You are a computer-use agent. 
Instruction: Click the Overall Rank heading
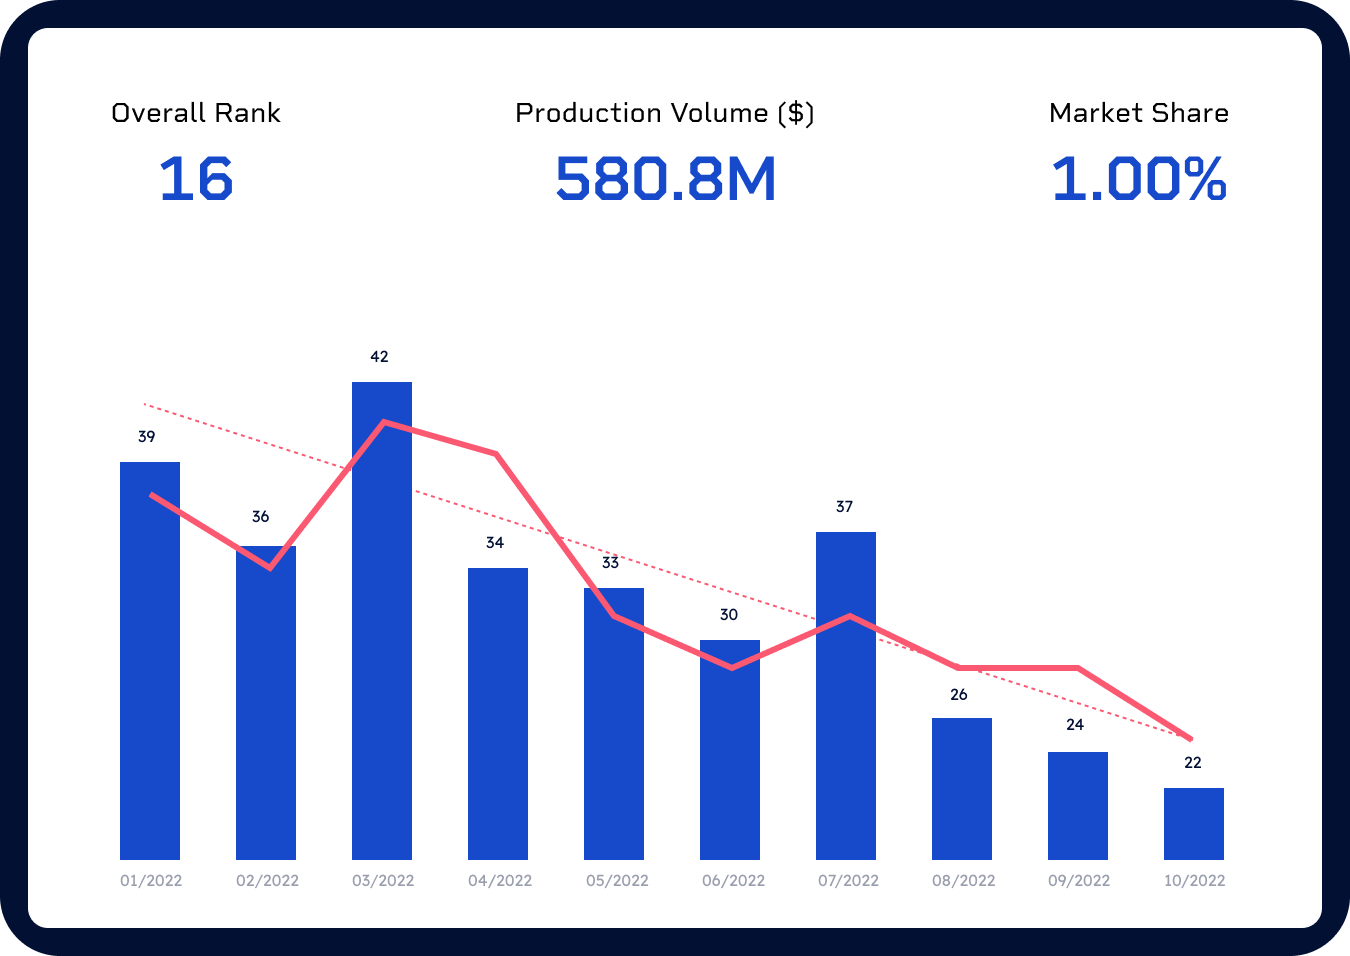(196, 113)
